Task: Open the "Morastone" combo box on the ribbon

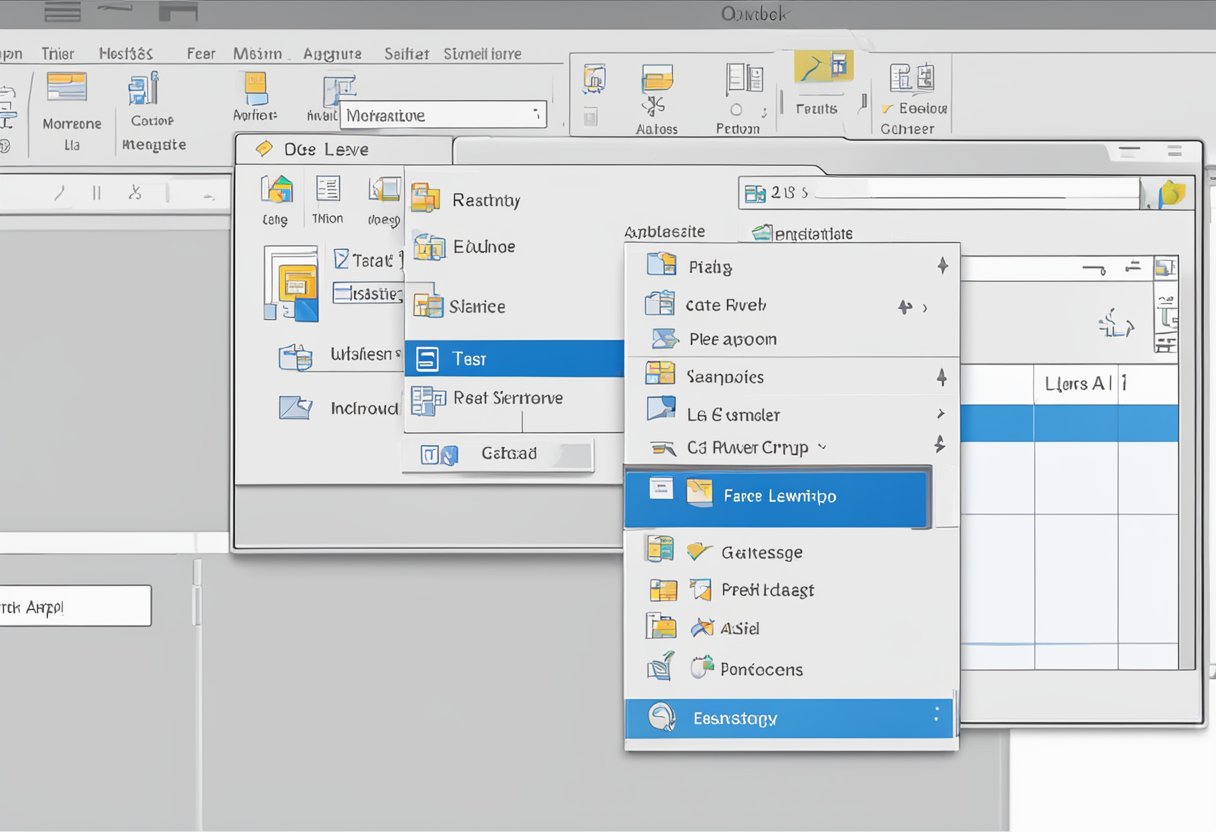Action: click(443, 114)
